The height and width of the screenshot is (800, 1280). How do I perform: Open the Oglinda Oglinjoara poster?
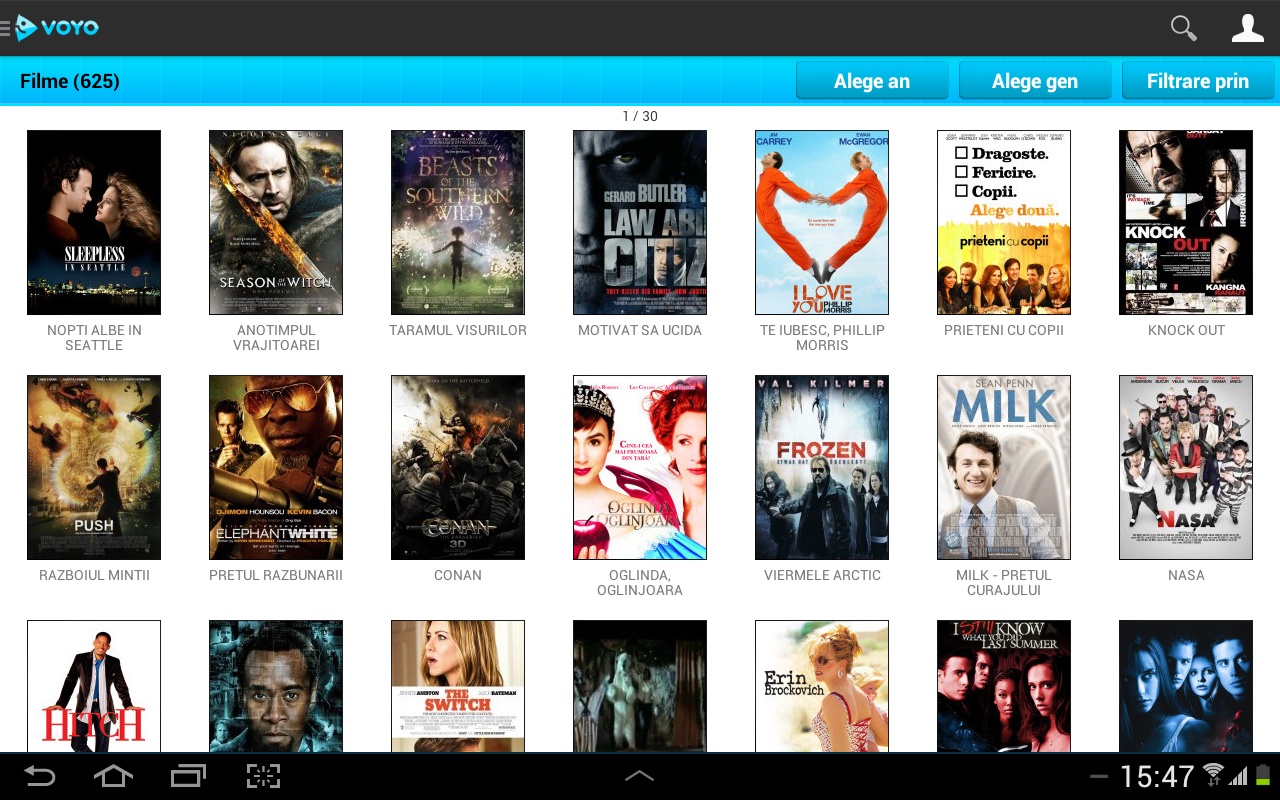[640, 467]
